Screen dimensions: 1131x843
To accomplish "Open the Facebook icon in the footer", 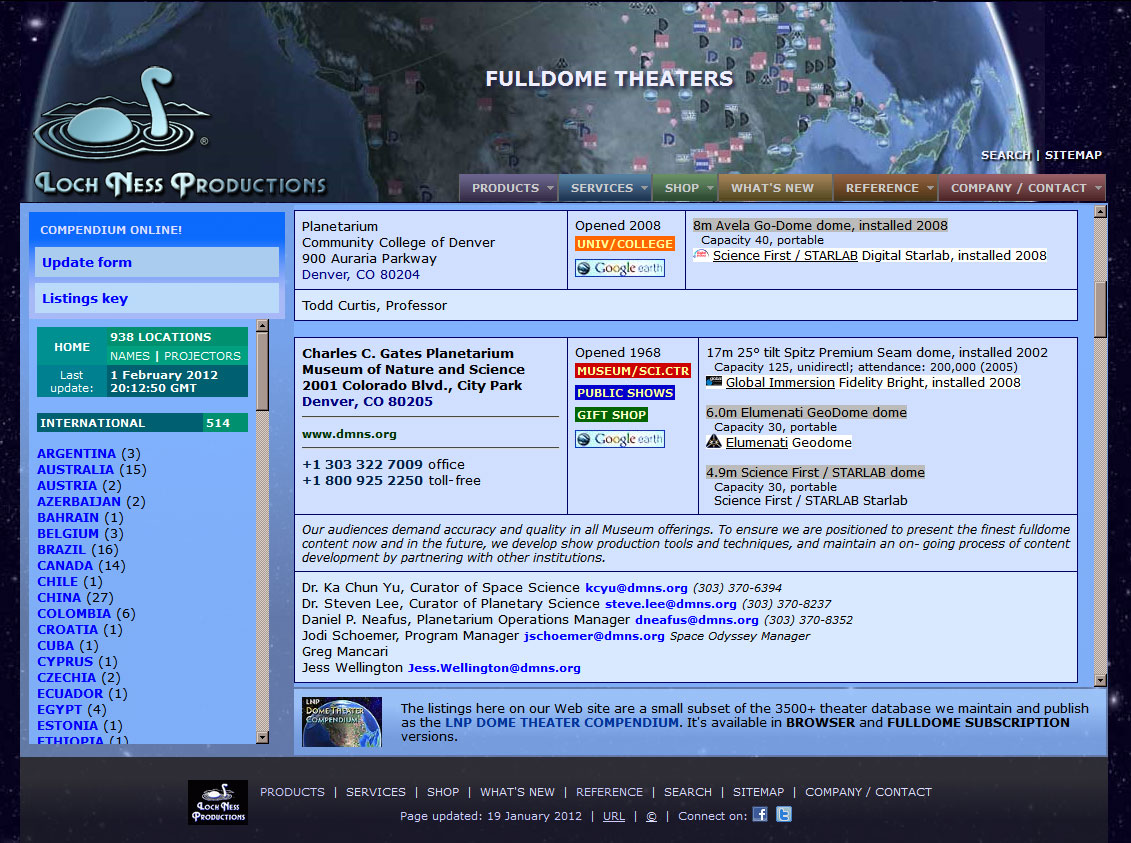I will [760, 814].
